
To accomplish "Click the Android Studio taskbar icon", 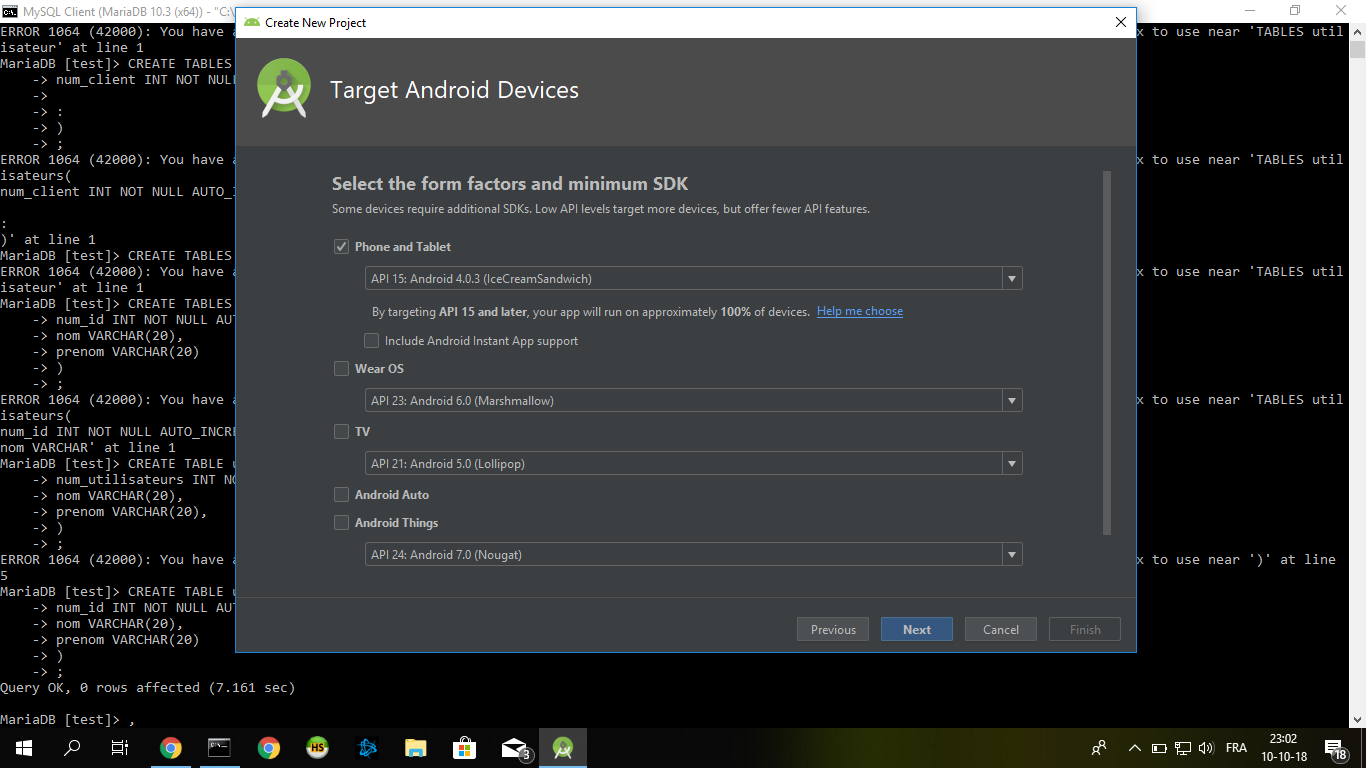I will (x=563, y=748).
